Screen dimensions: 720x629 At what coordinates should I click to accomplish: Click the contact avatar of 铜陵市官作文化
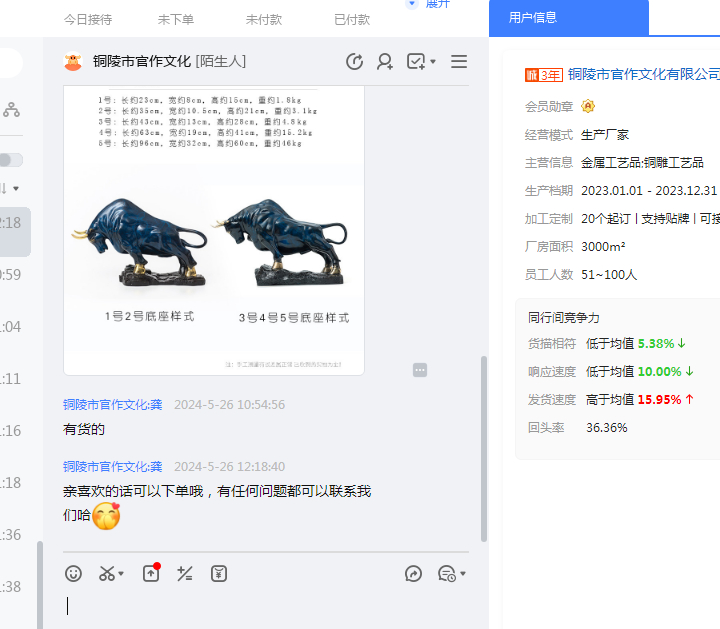pos(73,62)
